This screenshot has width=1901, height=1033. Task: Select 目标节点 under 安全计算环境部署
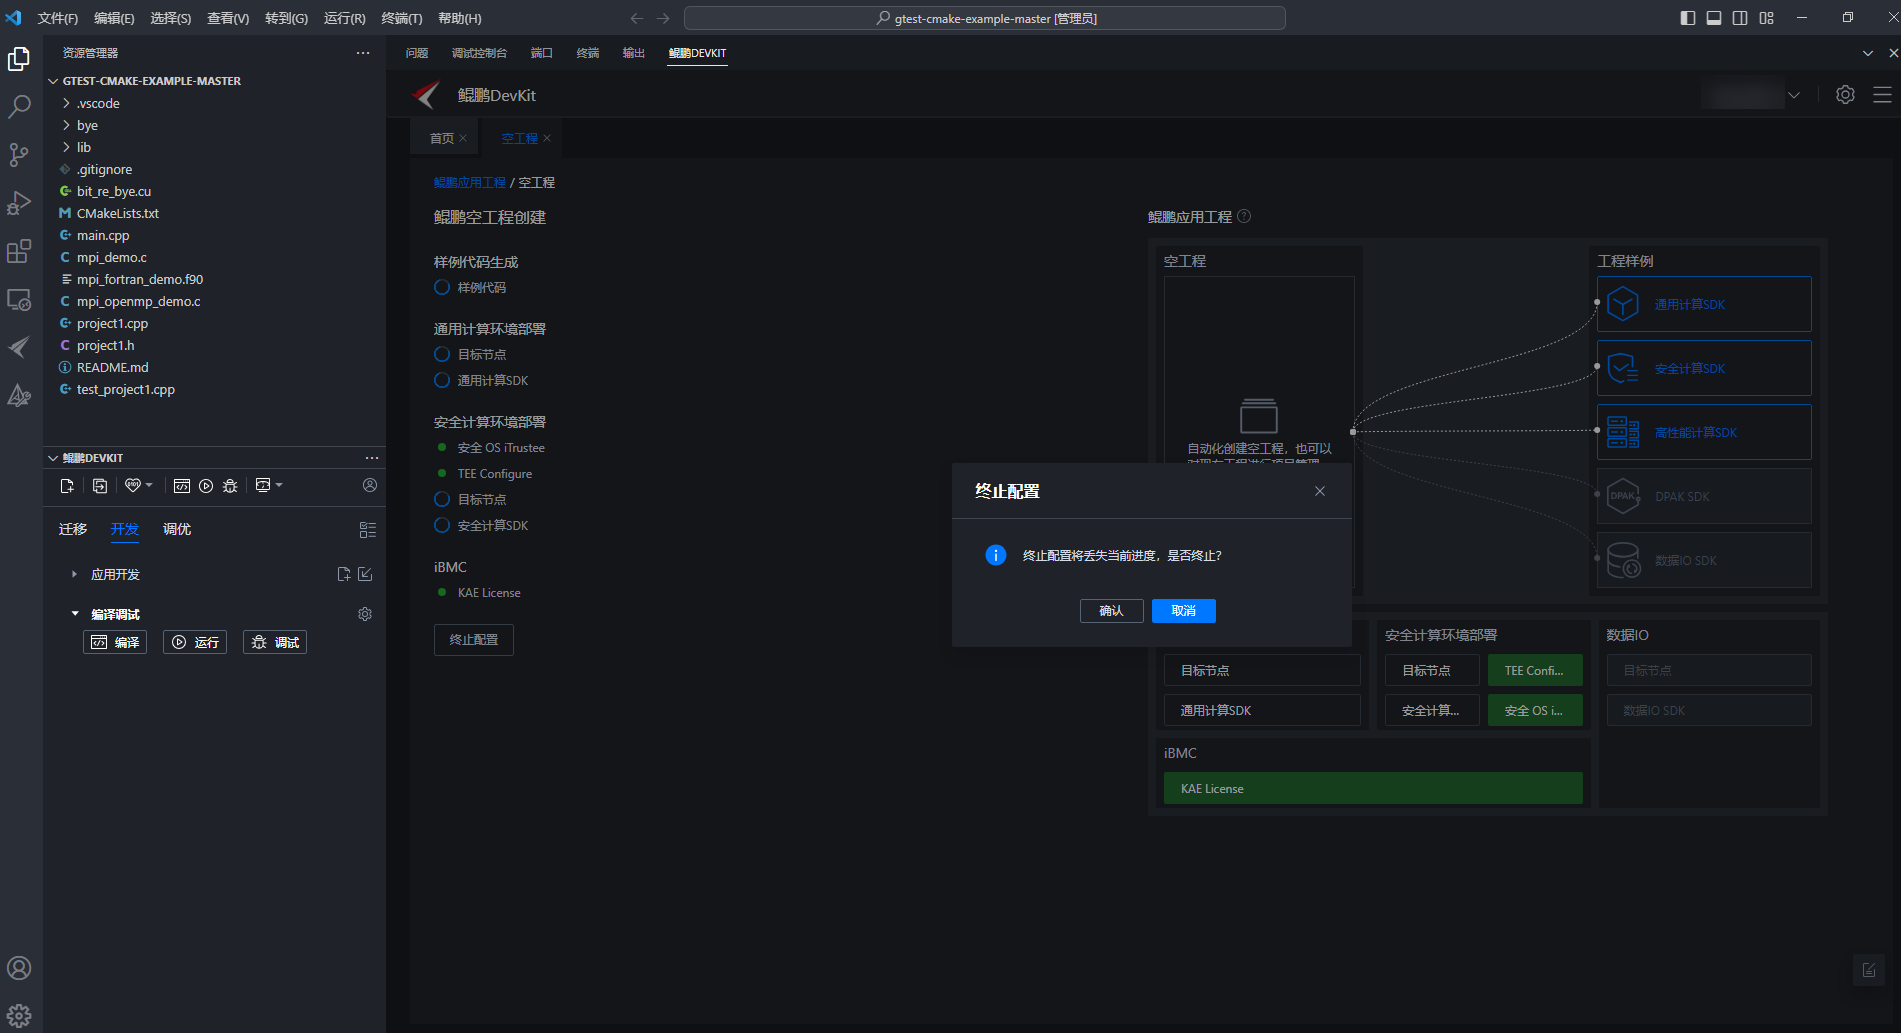tap(442, 499)
